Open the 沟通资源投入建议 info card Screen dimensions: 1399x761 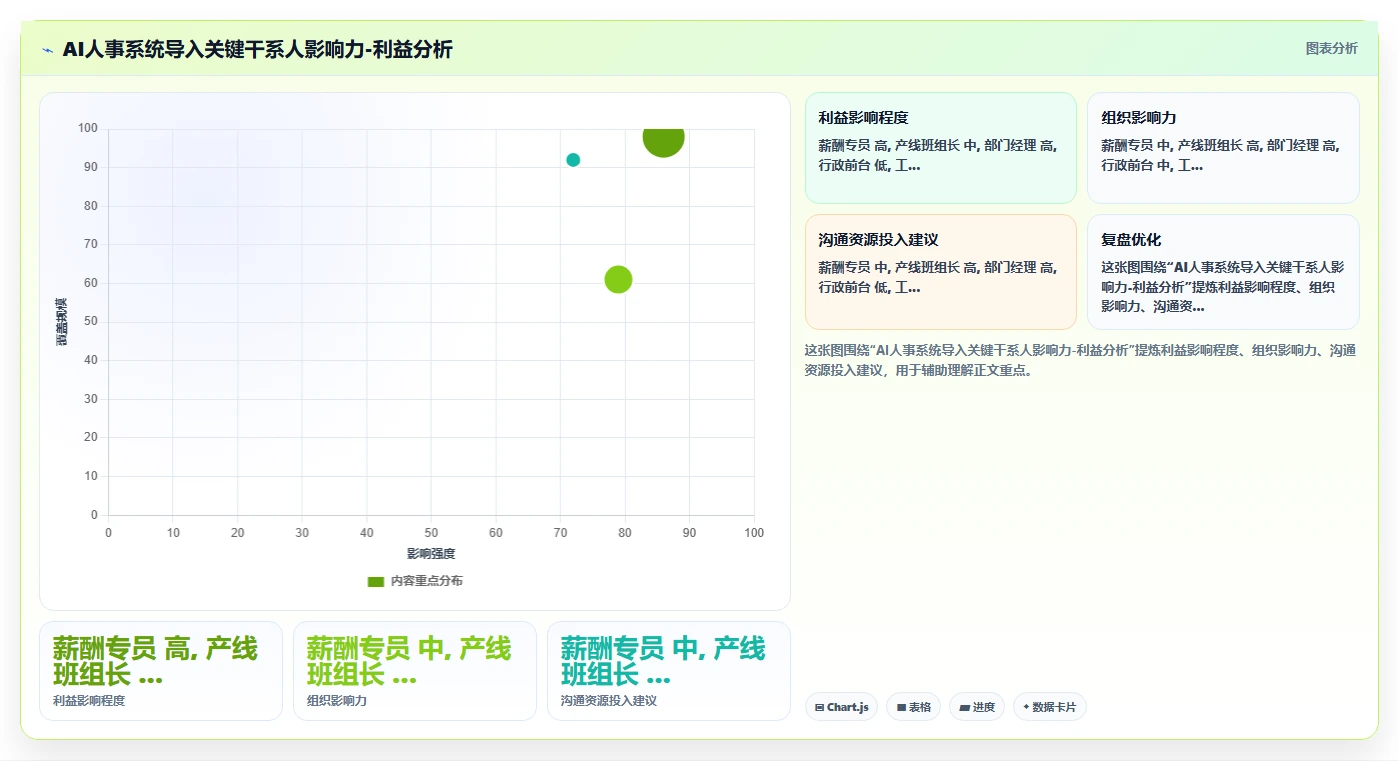tap(941, 272)
